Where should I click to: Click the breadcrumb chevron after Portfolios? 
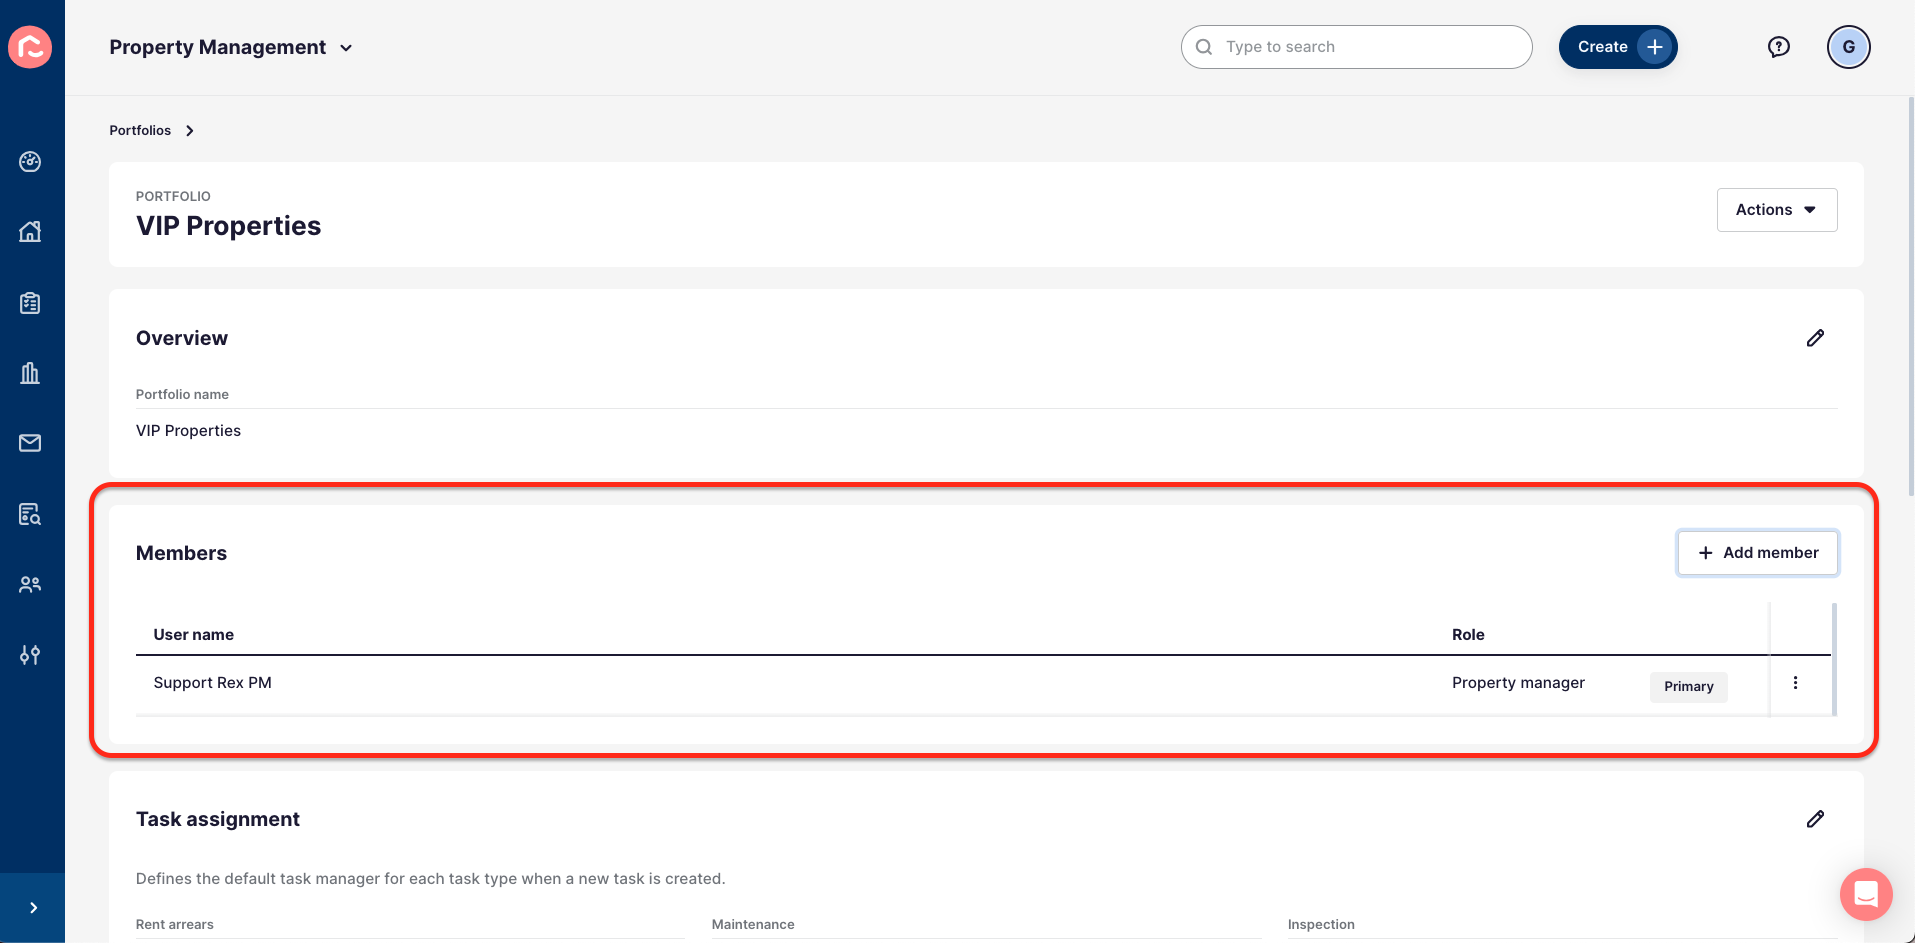190,131
